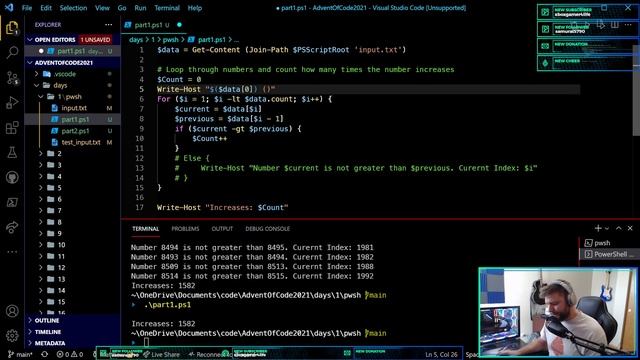Open the File menu

(x=27, y=8)
